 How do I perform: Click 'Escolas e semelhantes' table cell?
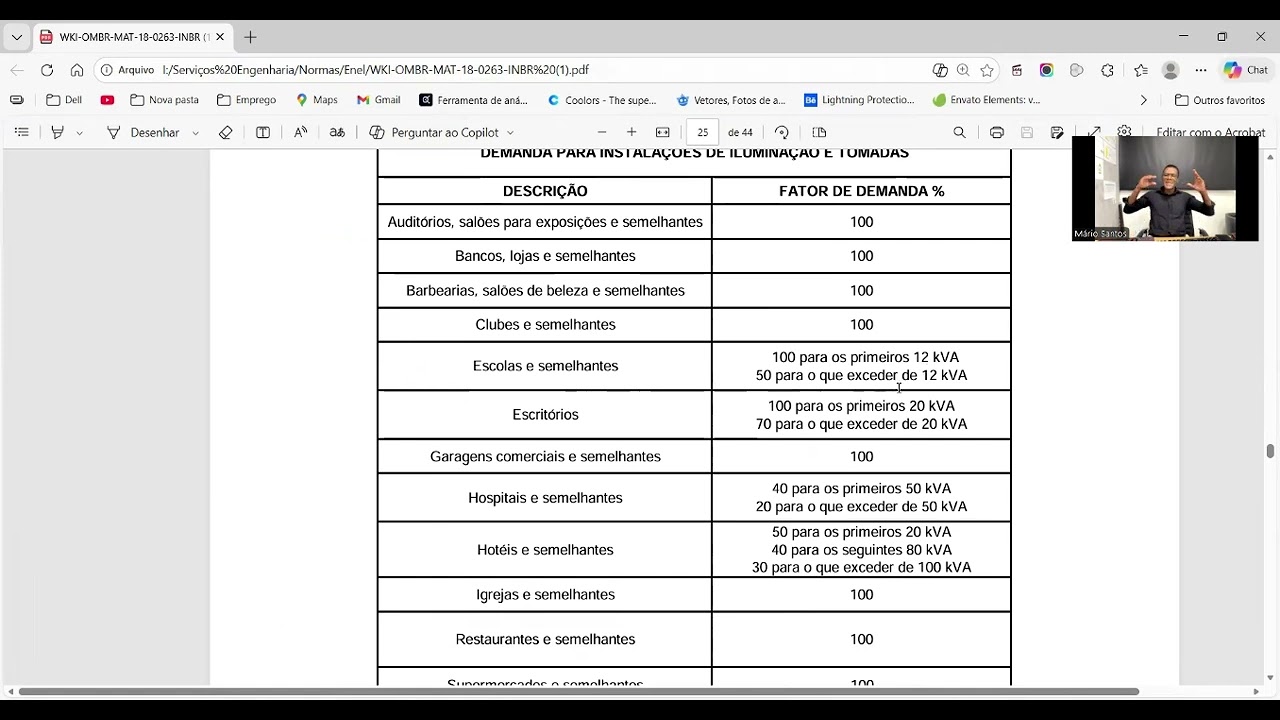click(x=545, y=366)
